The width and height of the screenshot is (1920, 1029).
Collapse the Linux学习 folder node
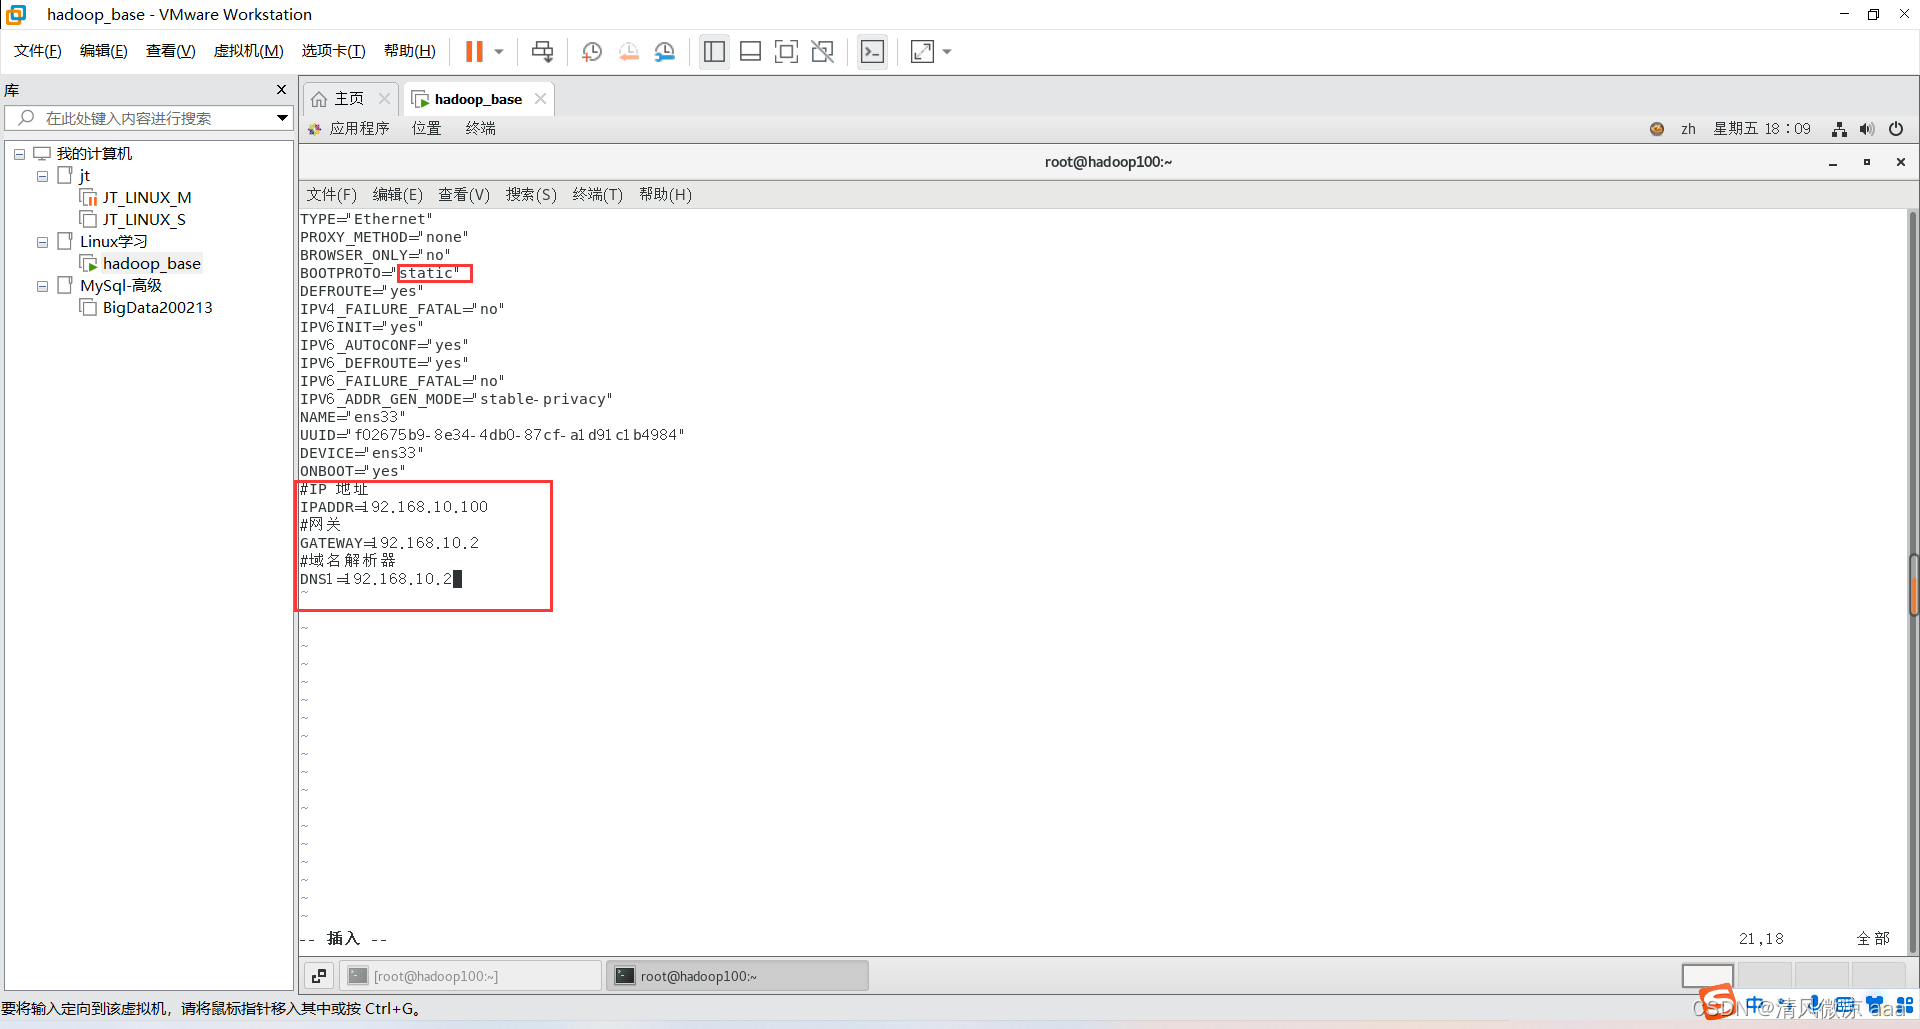click(x=42, y=242)
